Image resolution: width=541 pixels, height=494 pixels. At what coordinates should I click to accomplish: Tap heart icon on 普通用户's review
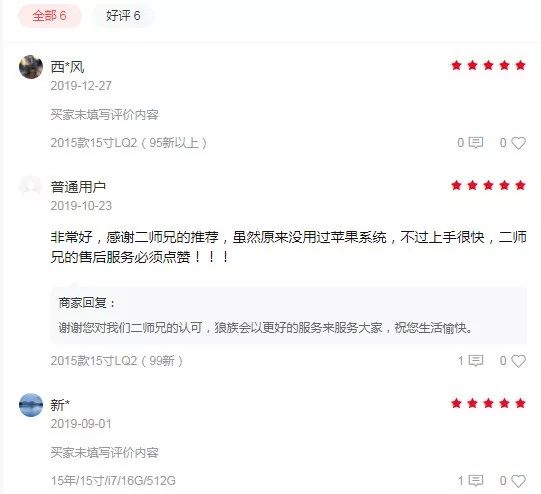[519, 361]
